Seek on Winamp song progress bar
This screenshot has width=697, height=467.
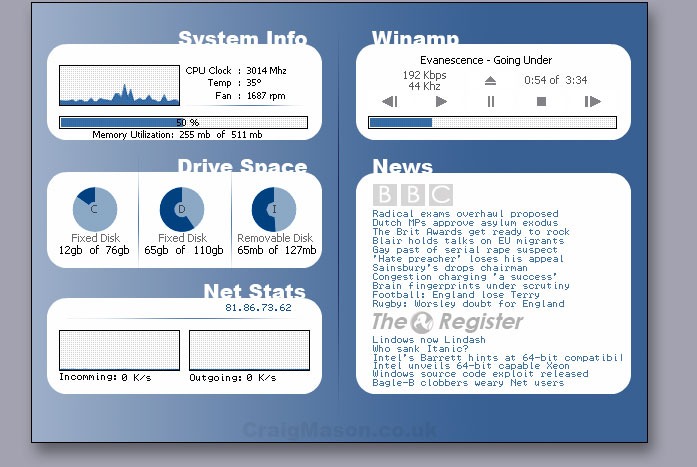tap(493, 123)
